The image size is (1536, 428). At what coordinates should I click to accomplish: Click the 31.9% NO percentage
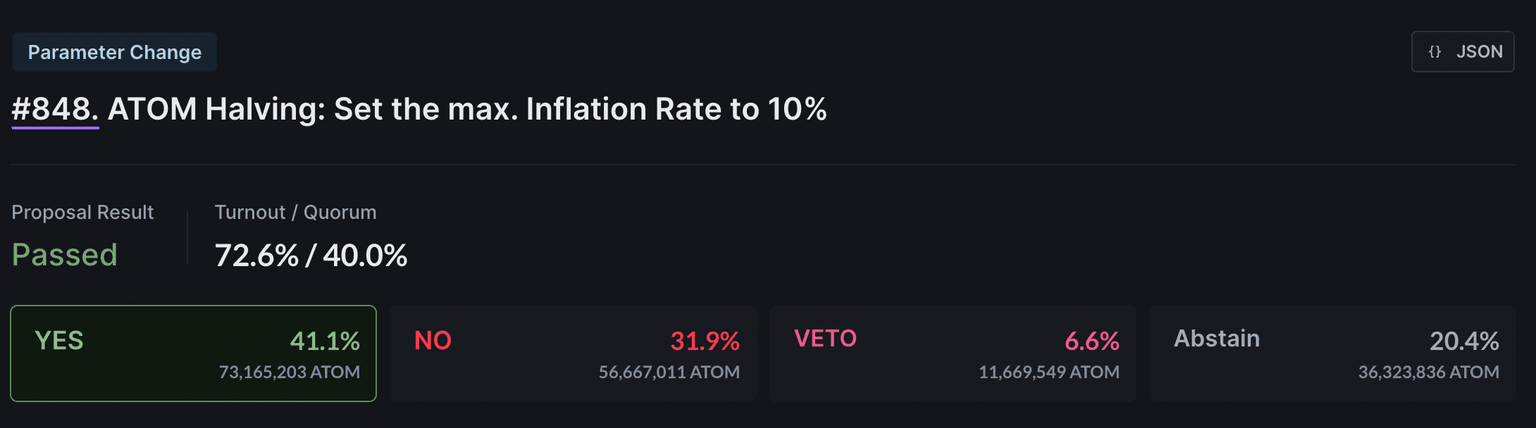(x=705, y=341)
